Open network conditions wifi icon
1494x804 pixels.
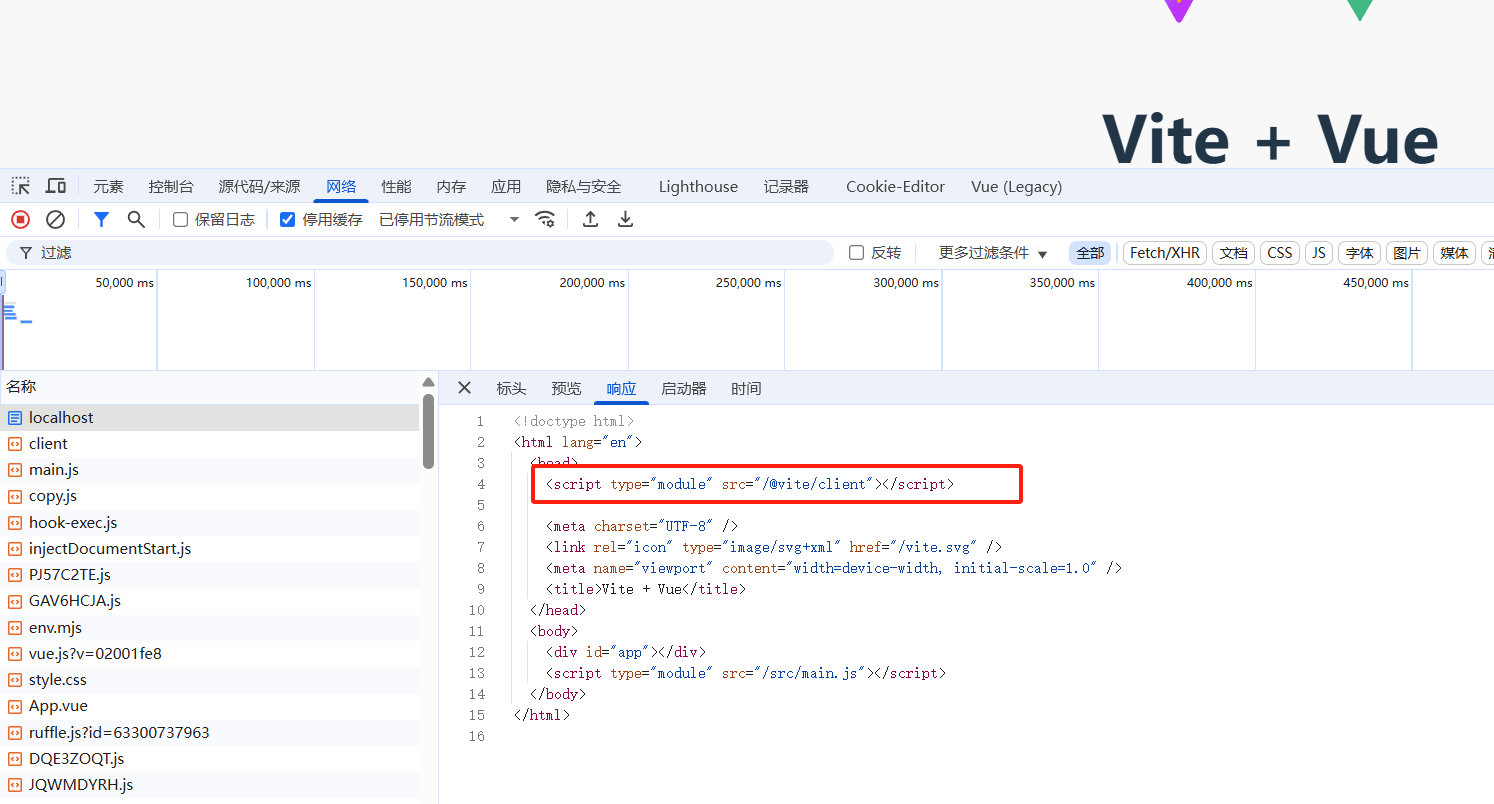pos(545,219)
